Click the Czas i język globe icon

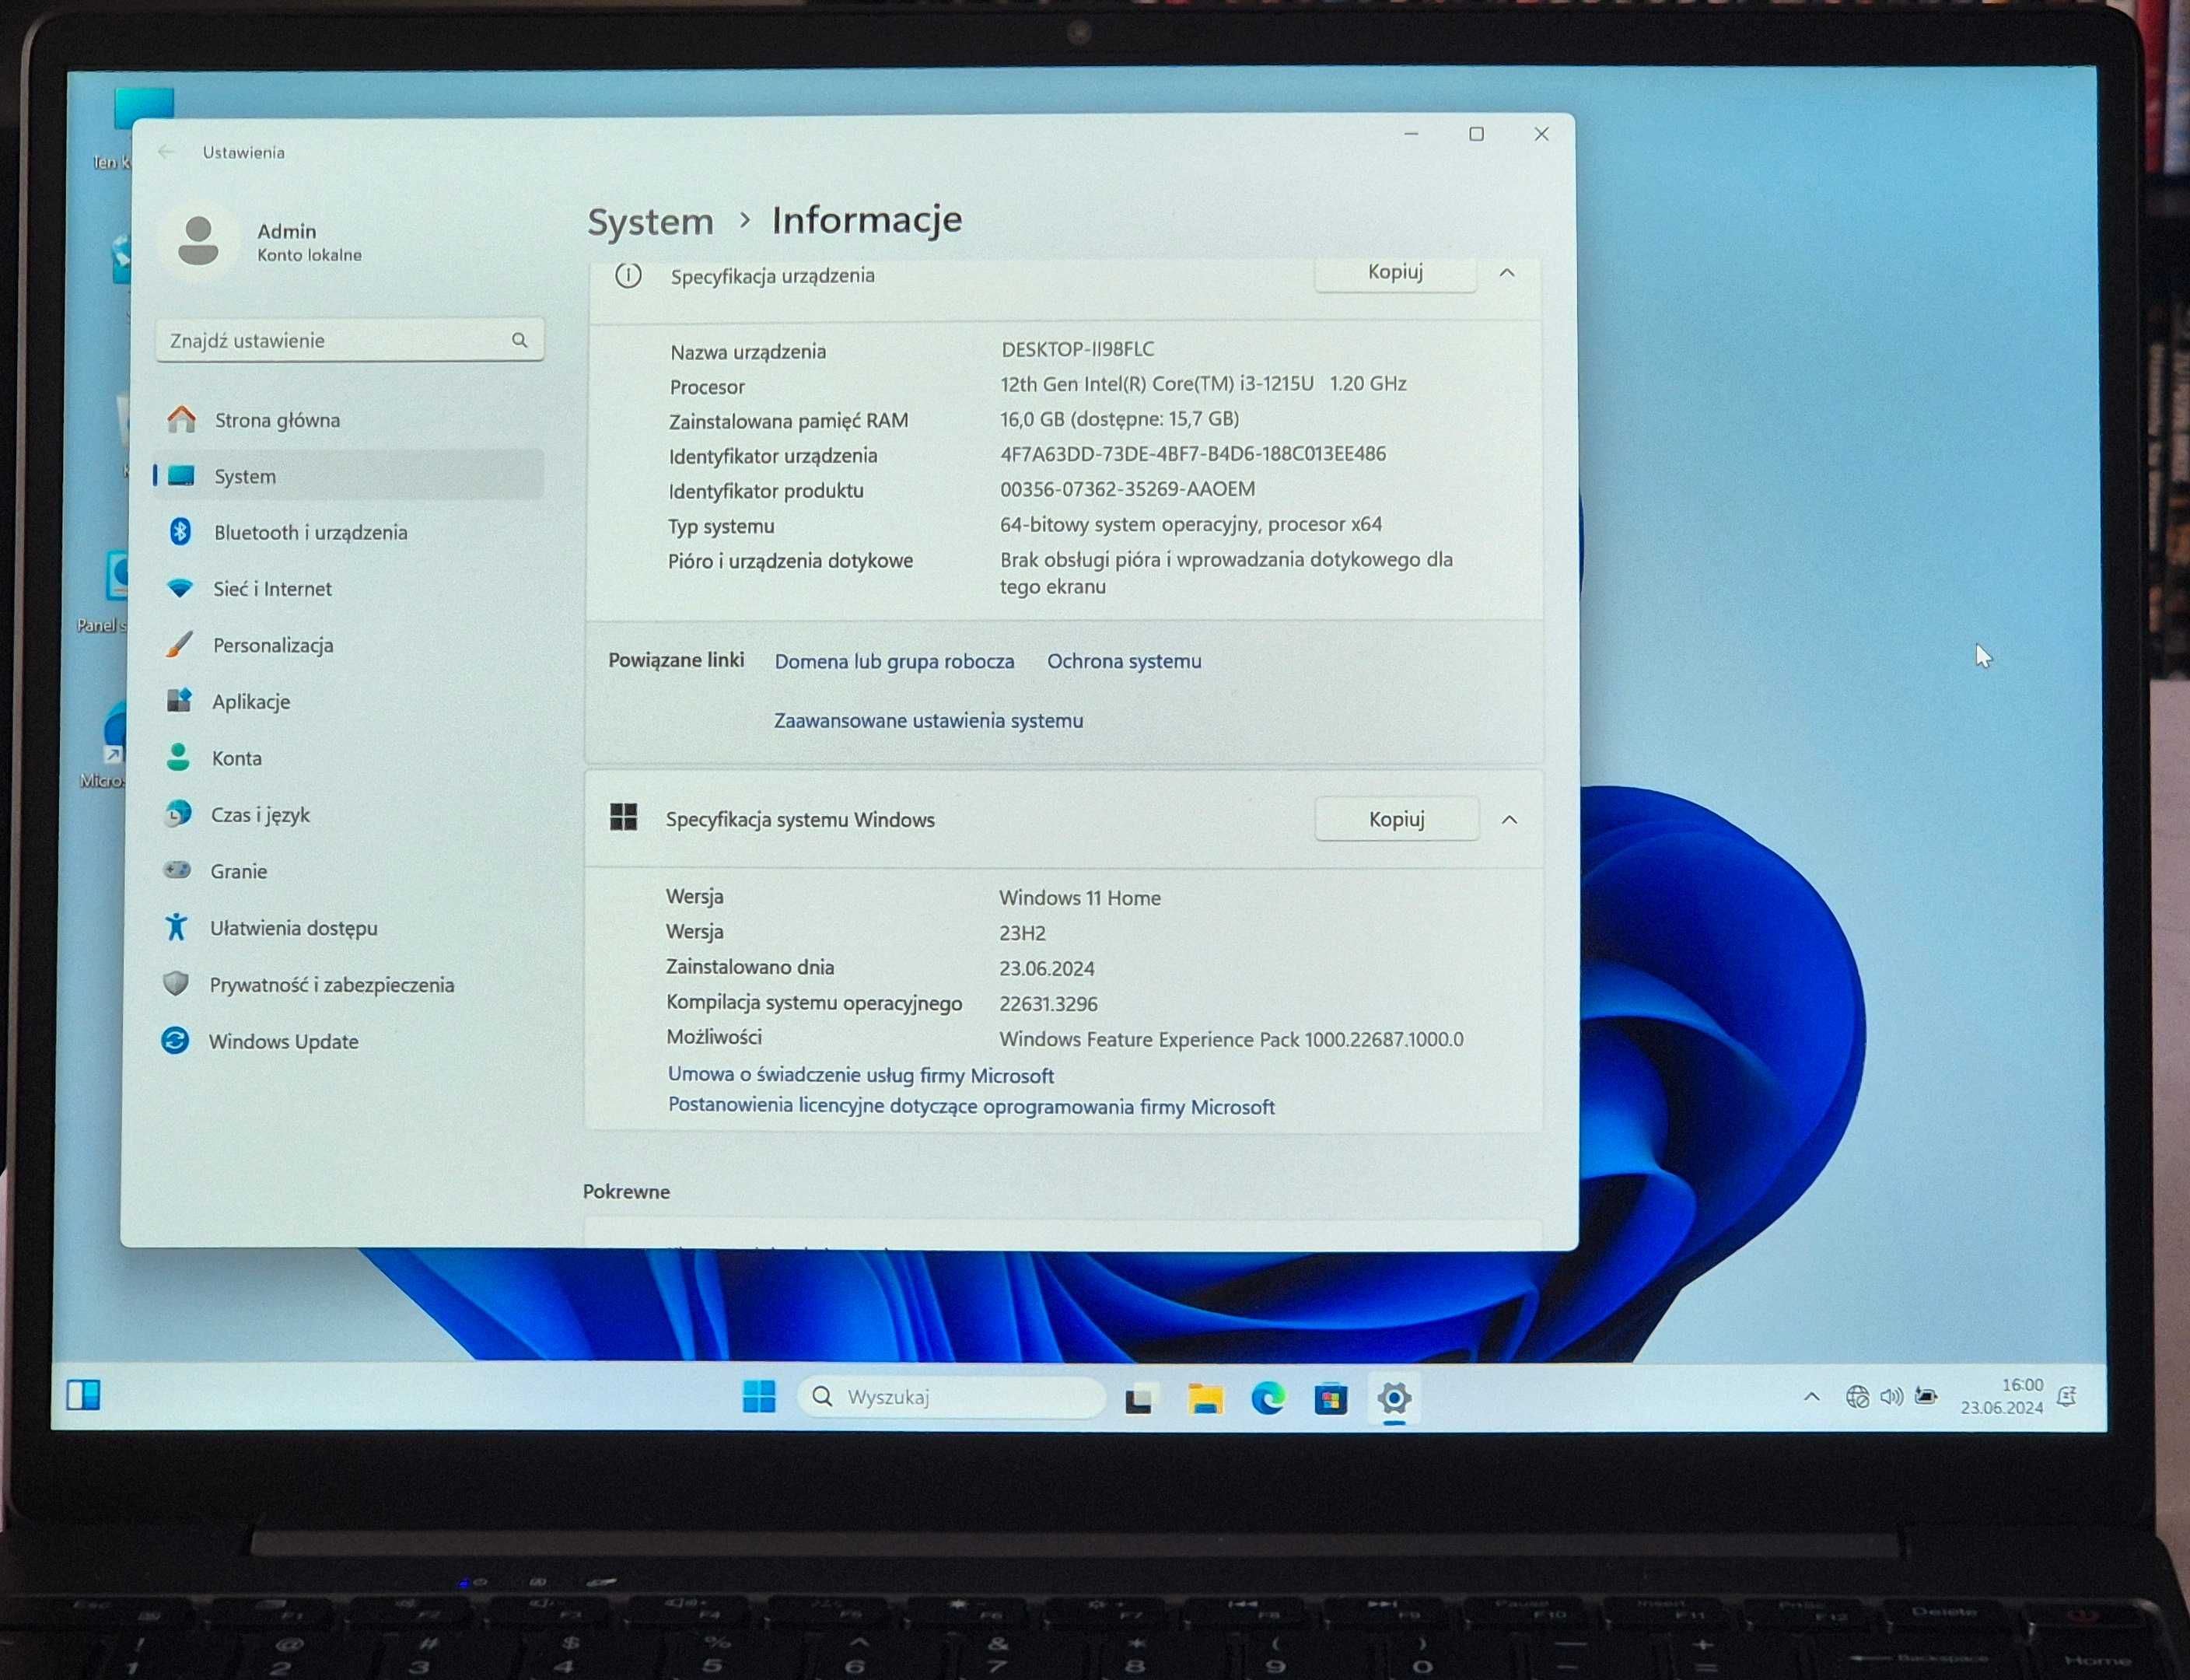(x=178, y=814)
